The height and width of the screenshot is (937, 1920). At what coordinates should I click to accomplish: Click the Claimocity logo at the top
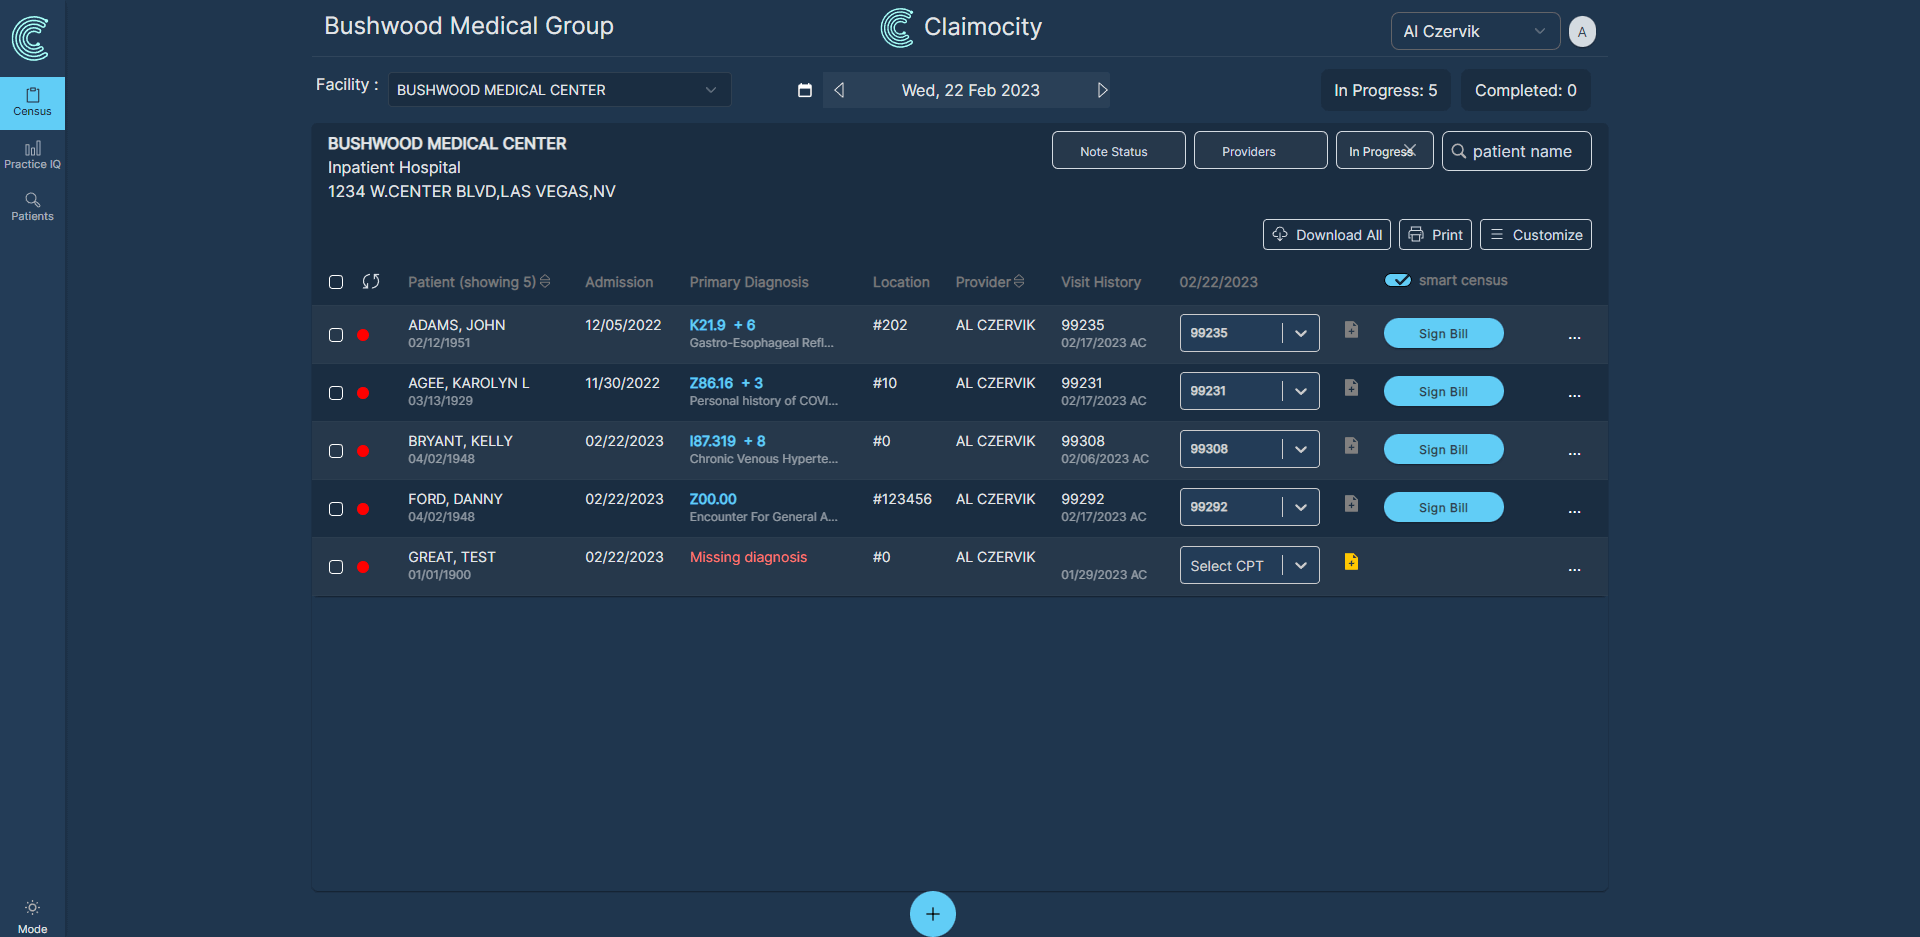click(897, 28)
